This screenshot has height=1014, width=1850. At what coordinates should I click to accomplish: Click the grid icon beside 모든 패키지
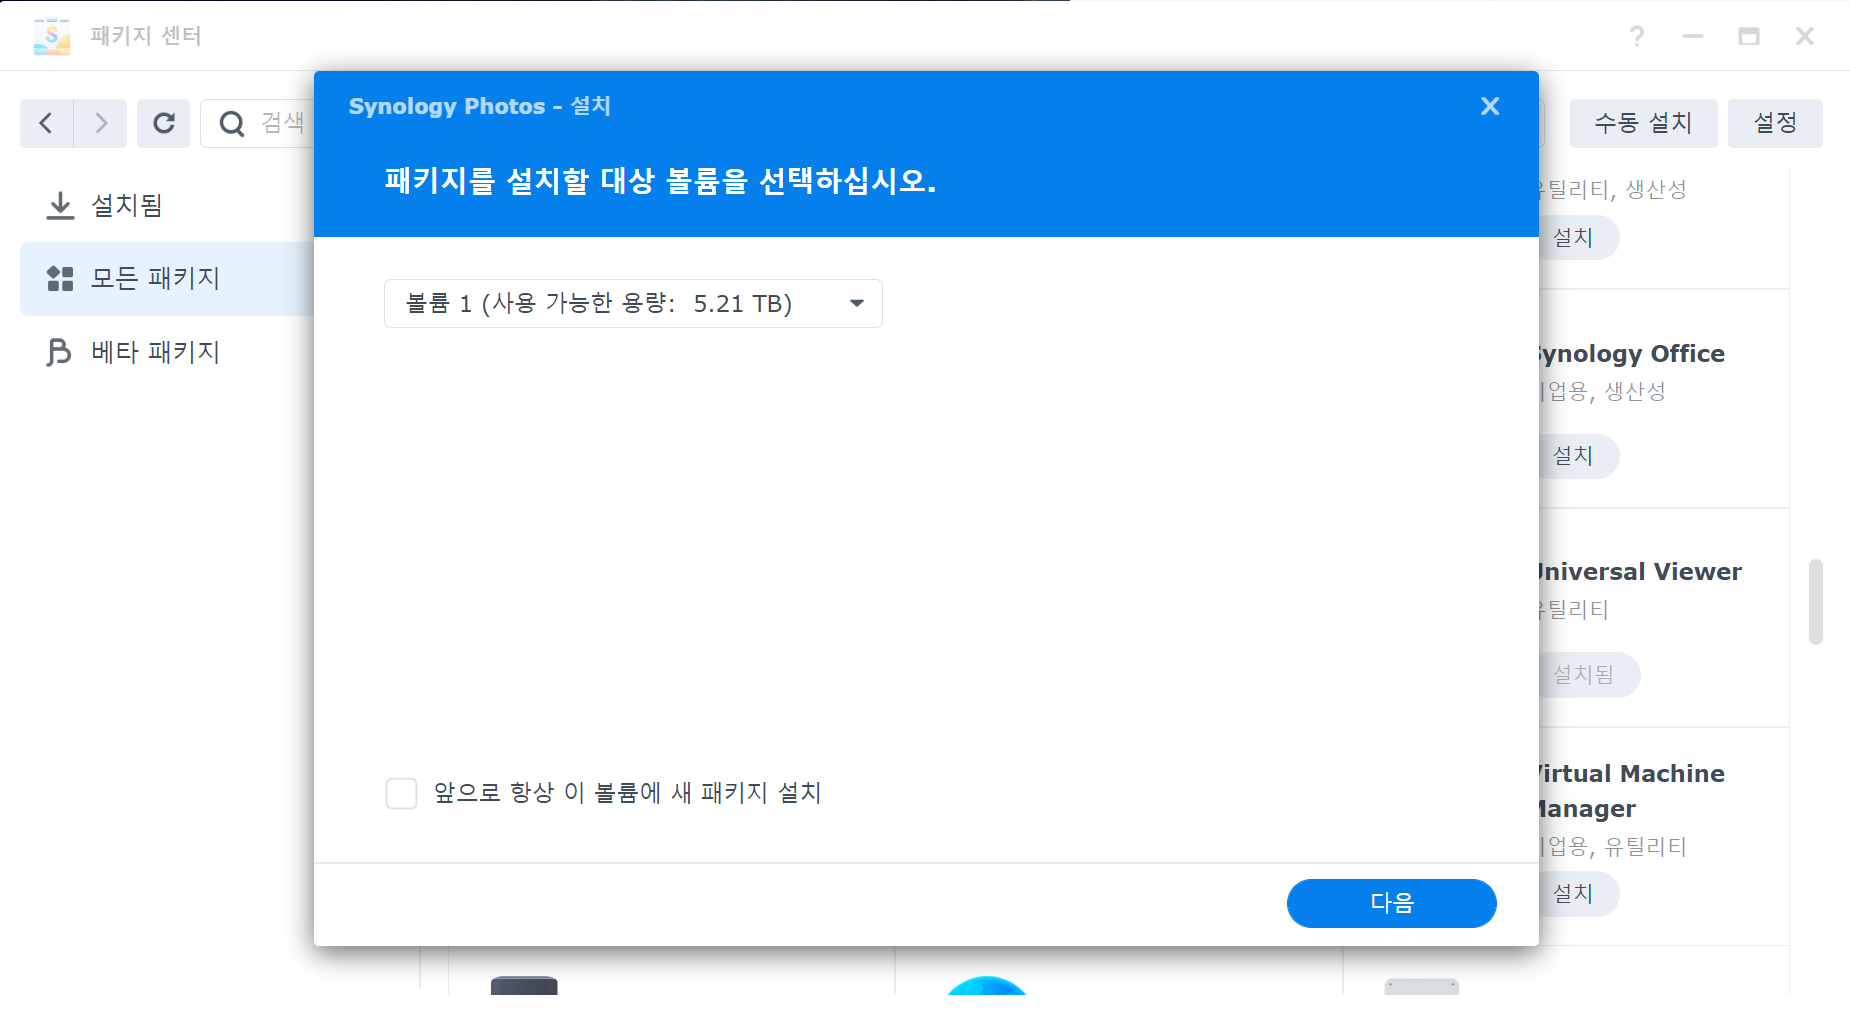60,278
